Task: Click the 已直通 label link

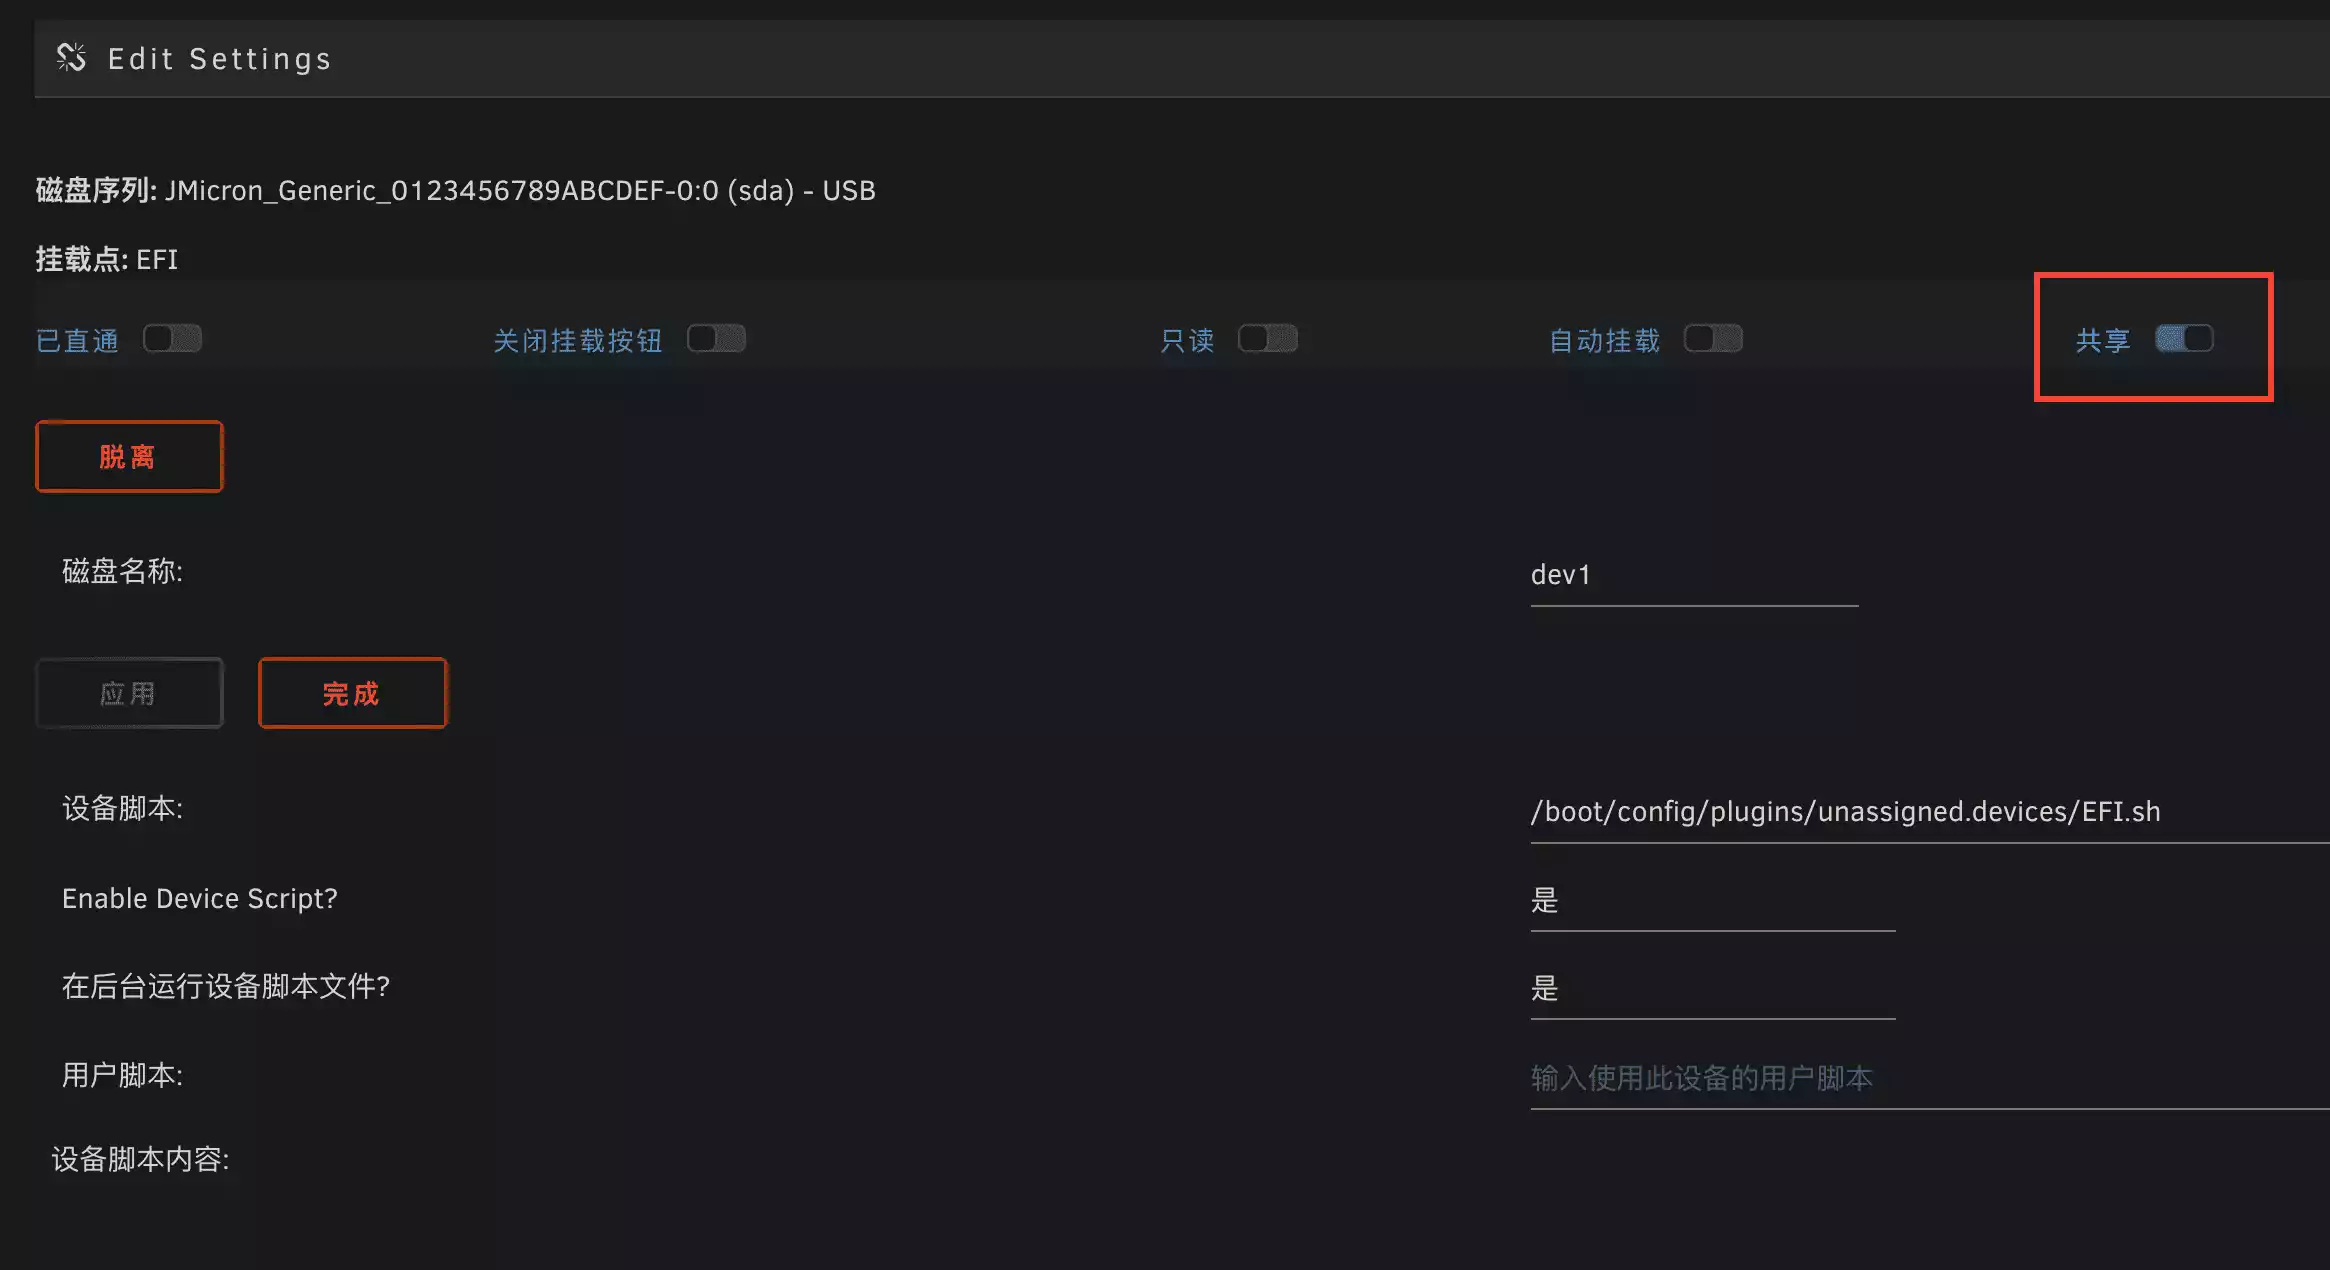Action: [x=78, y=341]
